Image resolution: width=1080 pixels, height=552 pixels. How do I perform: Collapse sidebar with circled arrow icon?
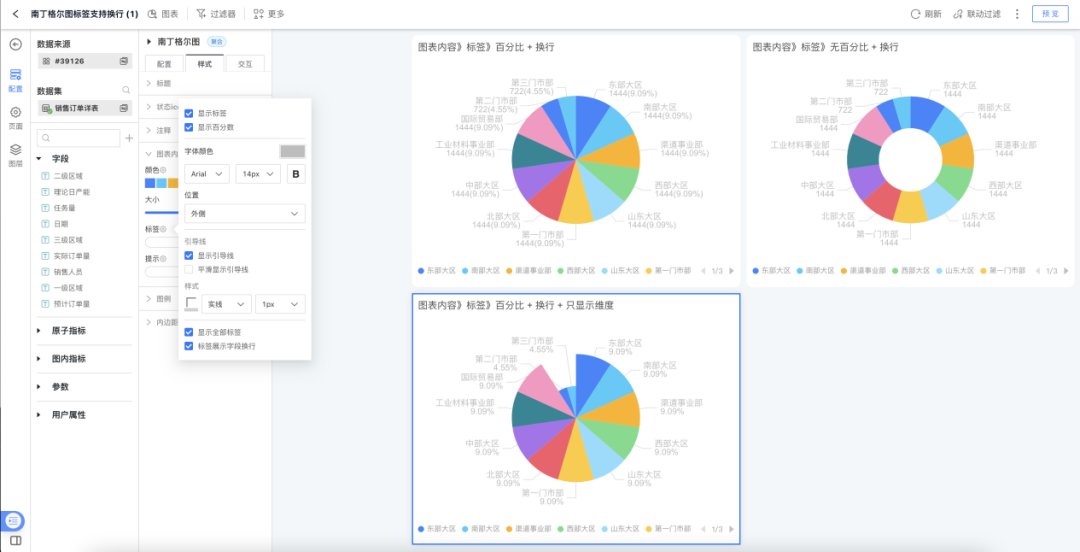[x=15, y=44]
